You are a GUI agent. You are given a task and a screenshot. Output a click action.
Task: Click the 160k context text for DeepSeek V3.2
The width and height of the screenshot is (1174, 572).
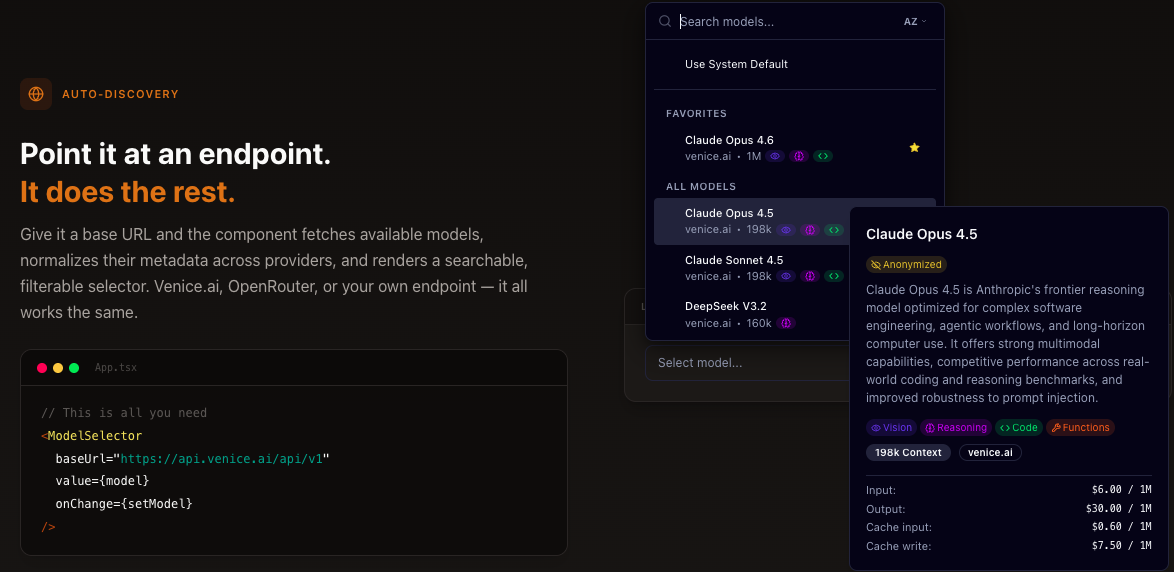[759, 323]
